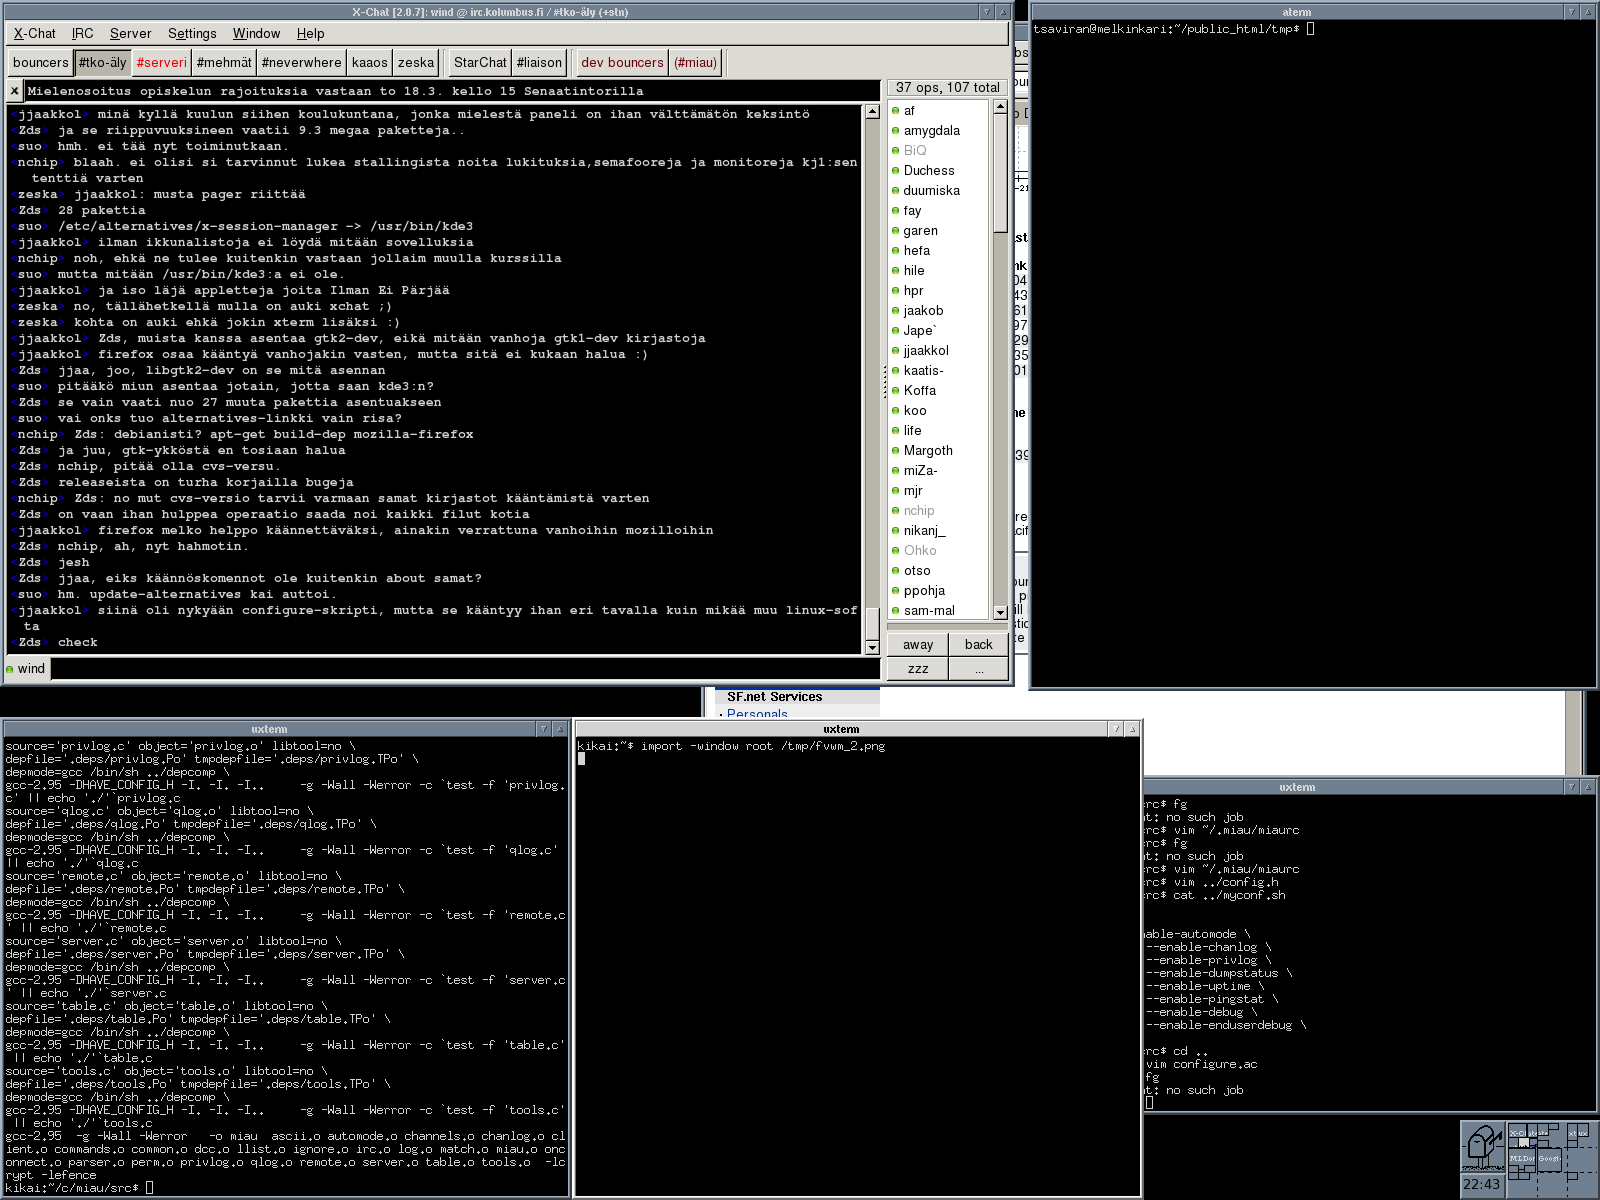Click the green status icon next to wind nickname

click(x=10, y=669)
